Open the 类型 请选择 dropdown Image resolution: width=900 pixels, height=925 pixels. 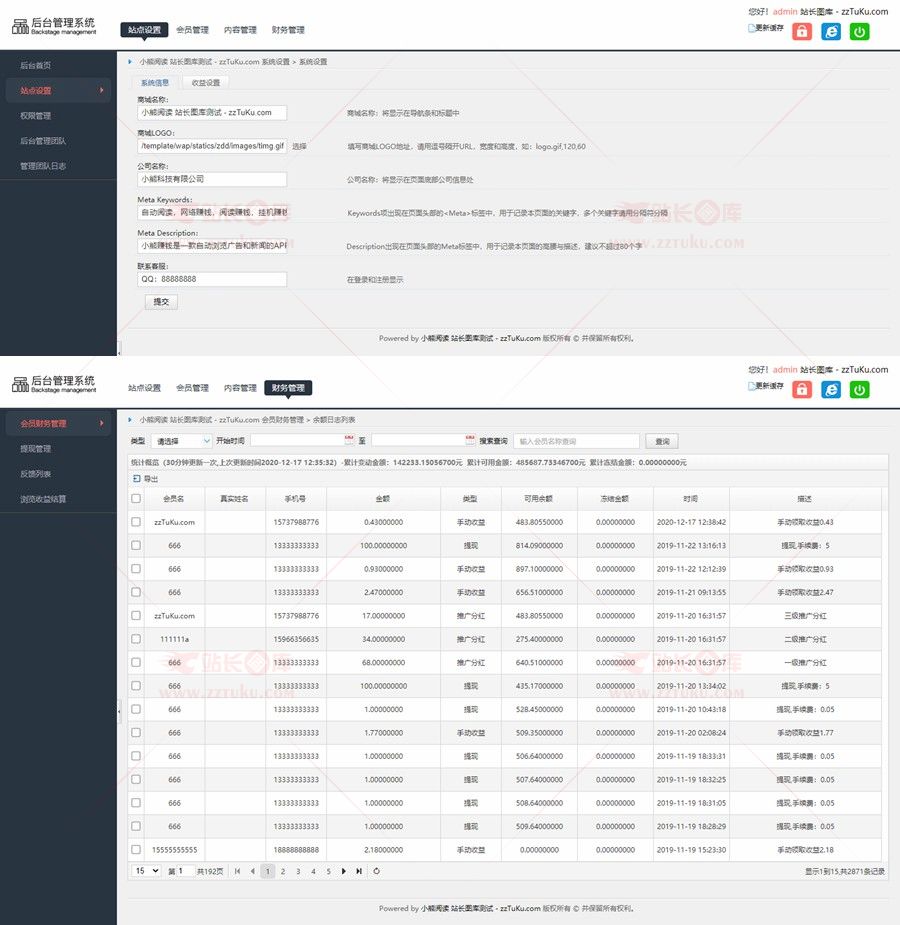[182, 441]
